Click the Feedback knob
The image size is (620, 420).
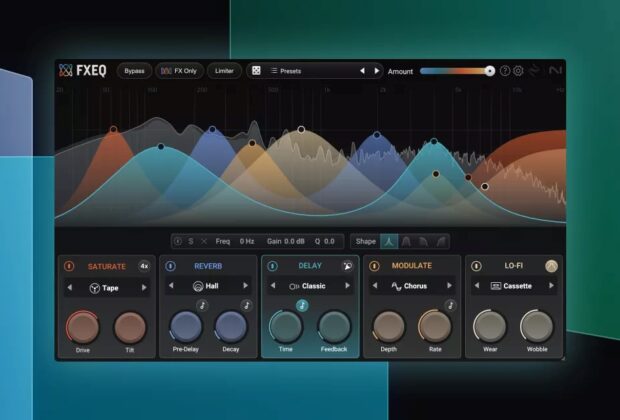coord(334,327)
